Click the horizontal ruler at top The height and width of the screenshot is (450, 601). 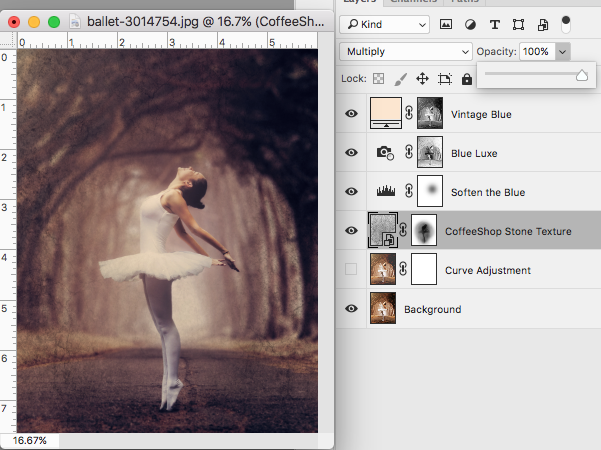pos(167,40)
